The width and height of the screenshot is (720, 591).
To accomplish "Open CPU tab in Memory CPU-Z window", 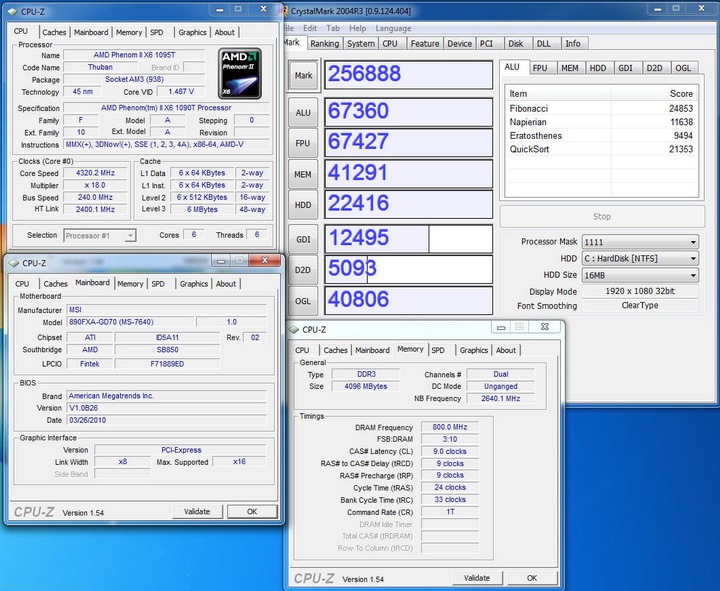I will click(302, 350).
